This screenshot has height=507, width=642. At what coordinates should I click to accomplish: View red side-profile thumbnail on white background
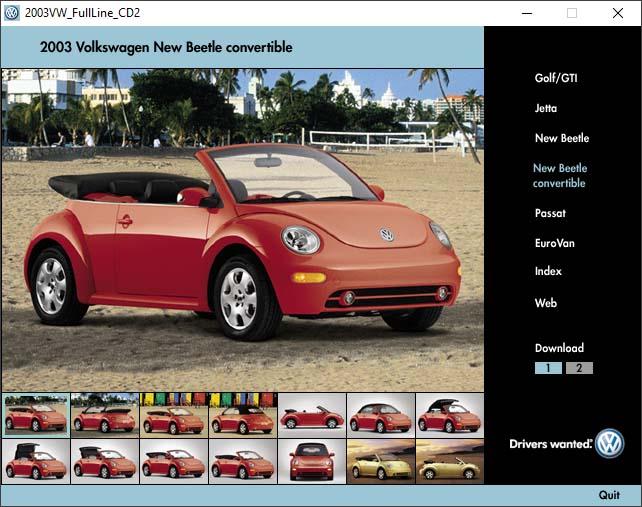tap(312, 415)
